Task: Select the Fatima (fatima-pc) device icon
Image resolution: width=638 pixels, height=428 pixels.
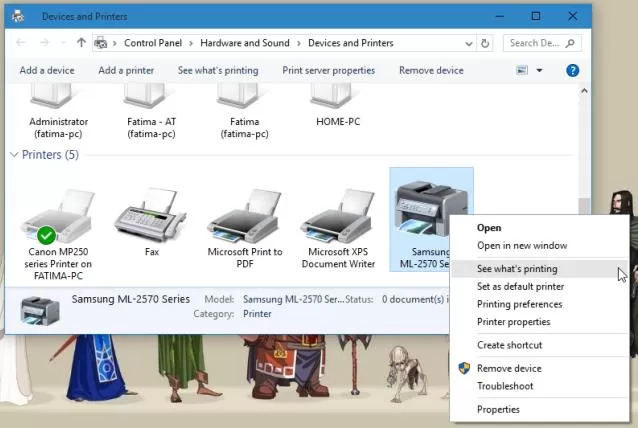Action: pos(238,96)
